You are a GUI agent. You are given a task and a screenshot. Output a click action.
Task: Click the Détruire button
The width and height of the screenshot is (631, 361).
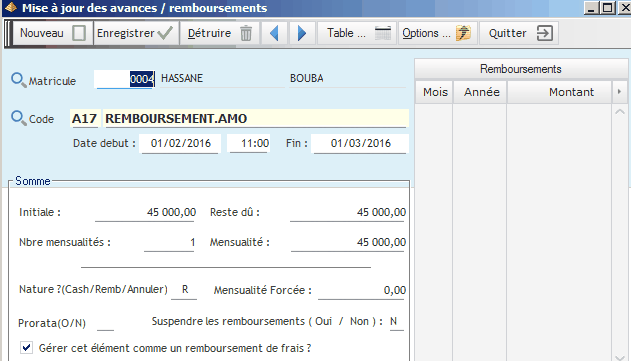click(219, 33)
